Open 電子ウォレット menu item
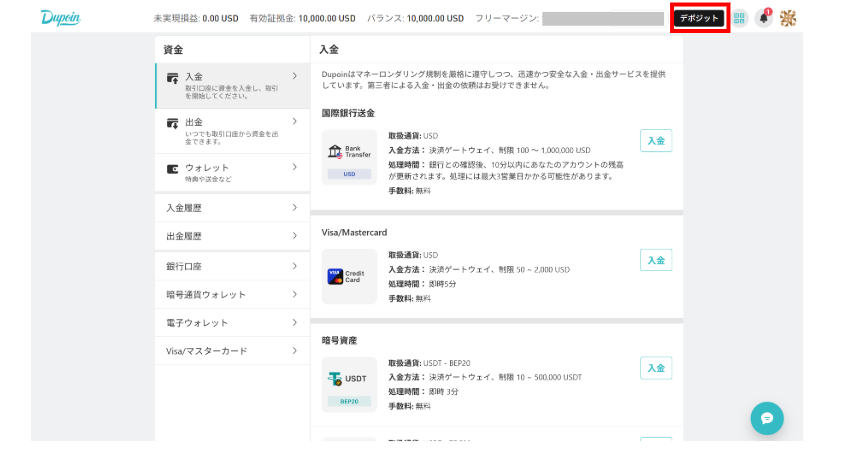The height and width of the screenshot is (450, 842). (x=232, y=323)
